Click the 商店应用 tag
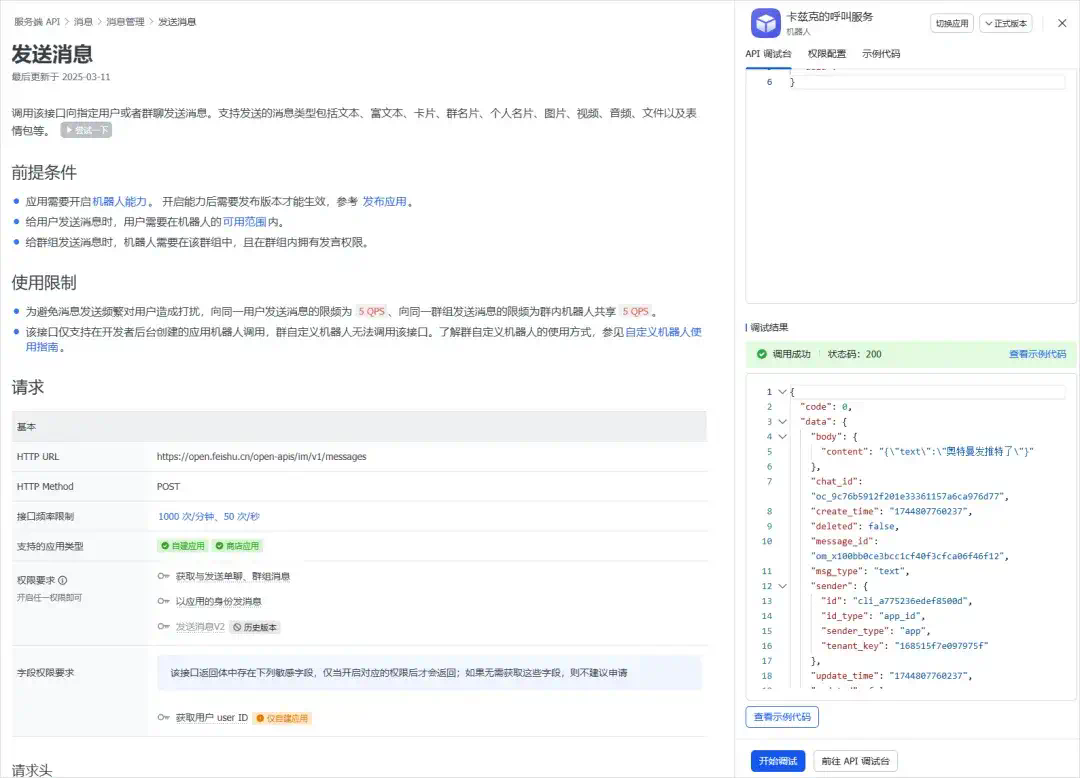 tap(237, 546)
